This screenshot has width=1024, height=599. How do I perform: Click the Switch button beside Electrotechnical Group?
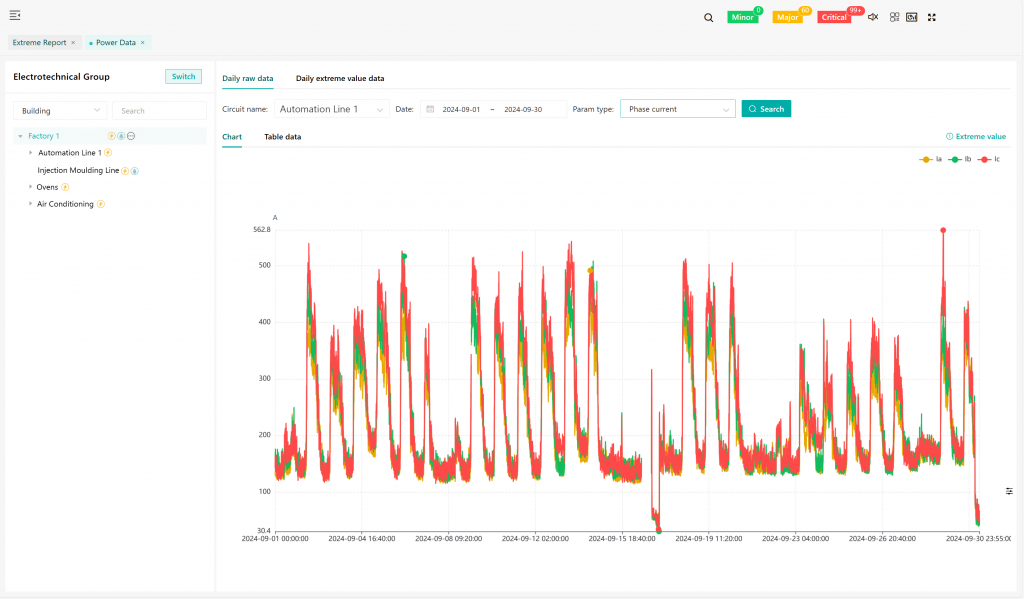coord(183,77)
